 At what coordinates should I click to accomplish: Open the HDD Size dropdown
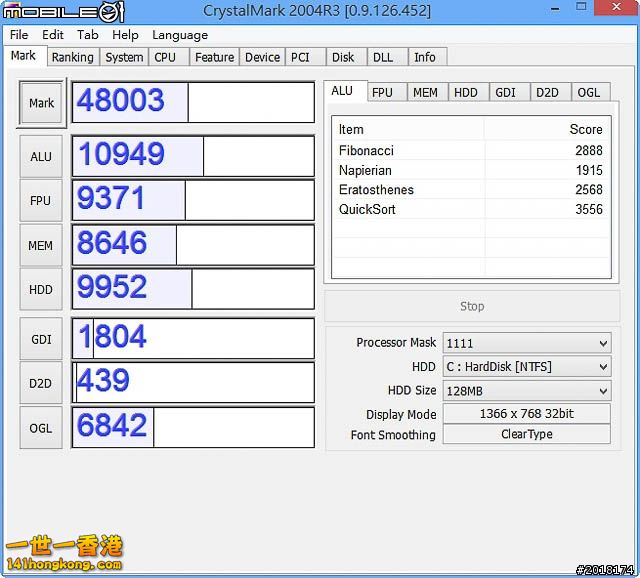pos(526,391)
